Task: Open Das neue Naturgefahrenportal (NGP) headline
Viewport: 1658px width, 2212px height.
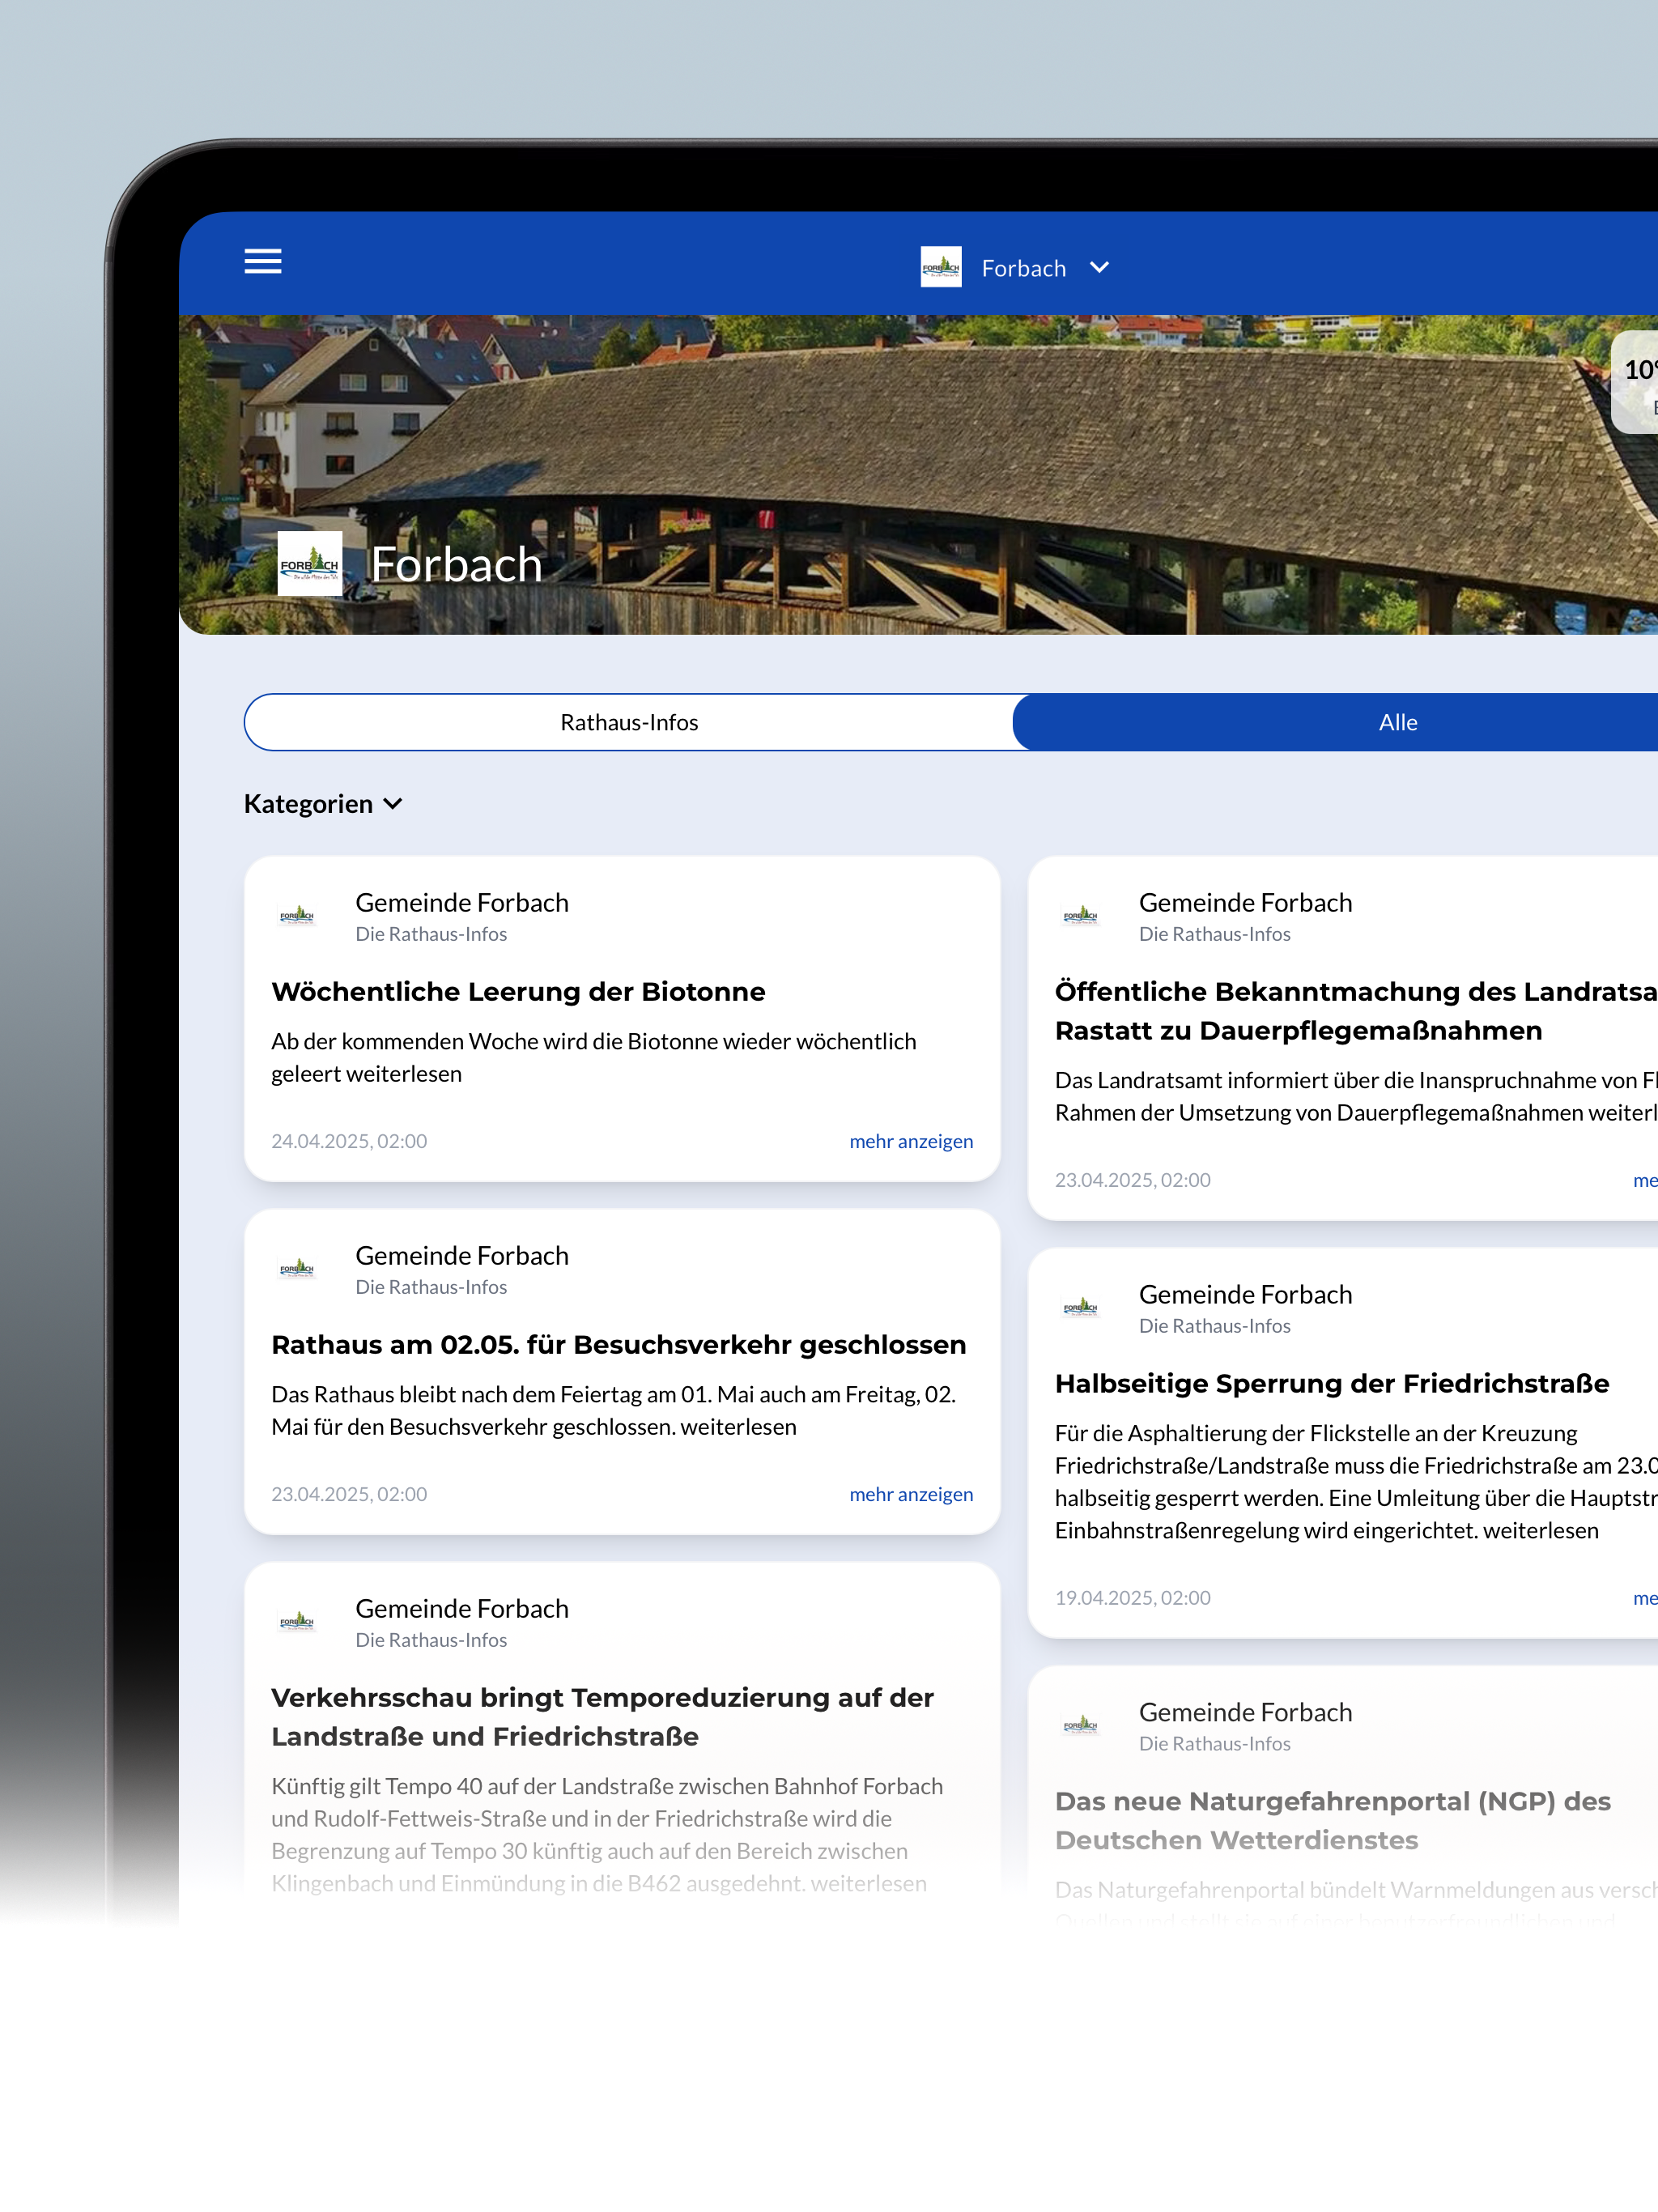Action: tap(1333, 1821)
